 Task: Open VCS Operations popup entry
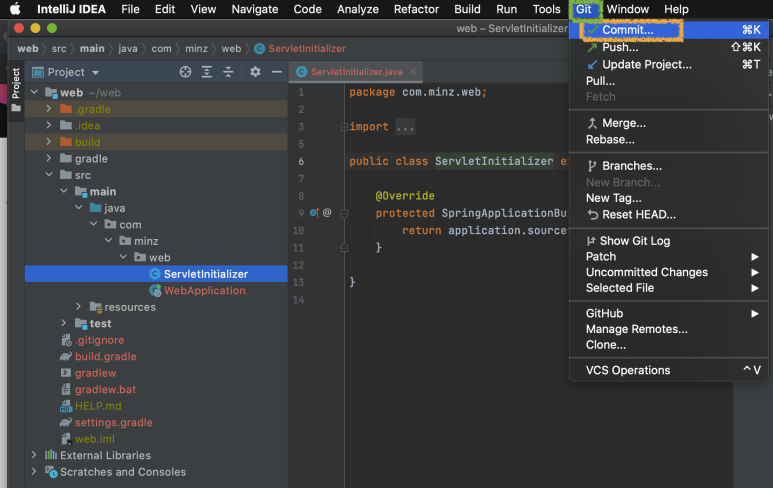pos(668,371)
